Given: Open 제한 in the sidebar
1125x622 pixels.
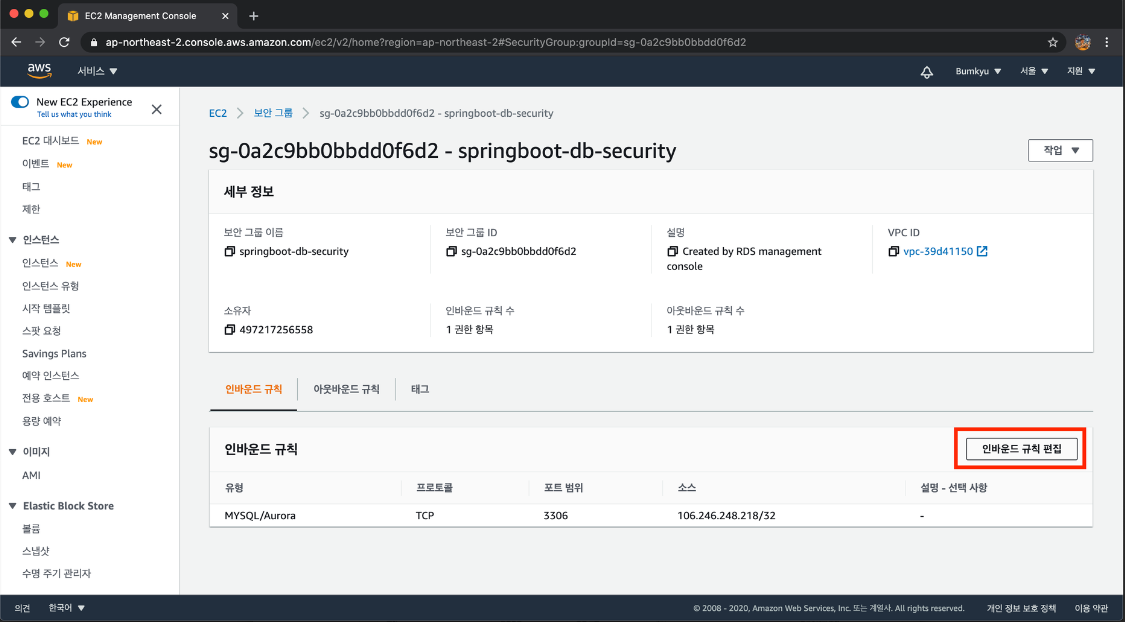Looking at the screenshot, I should (31, 209).
